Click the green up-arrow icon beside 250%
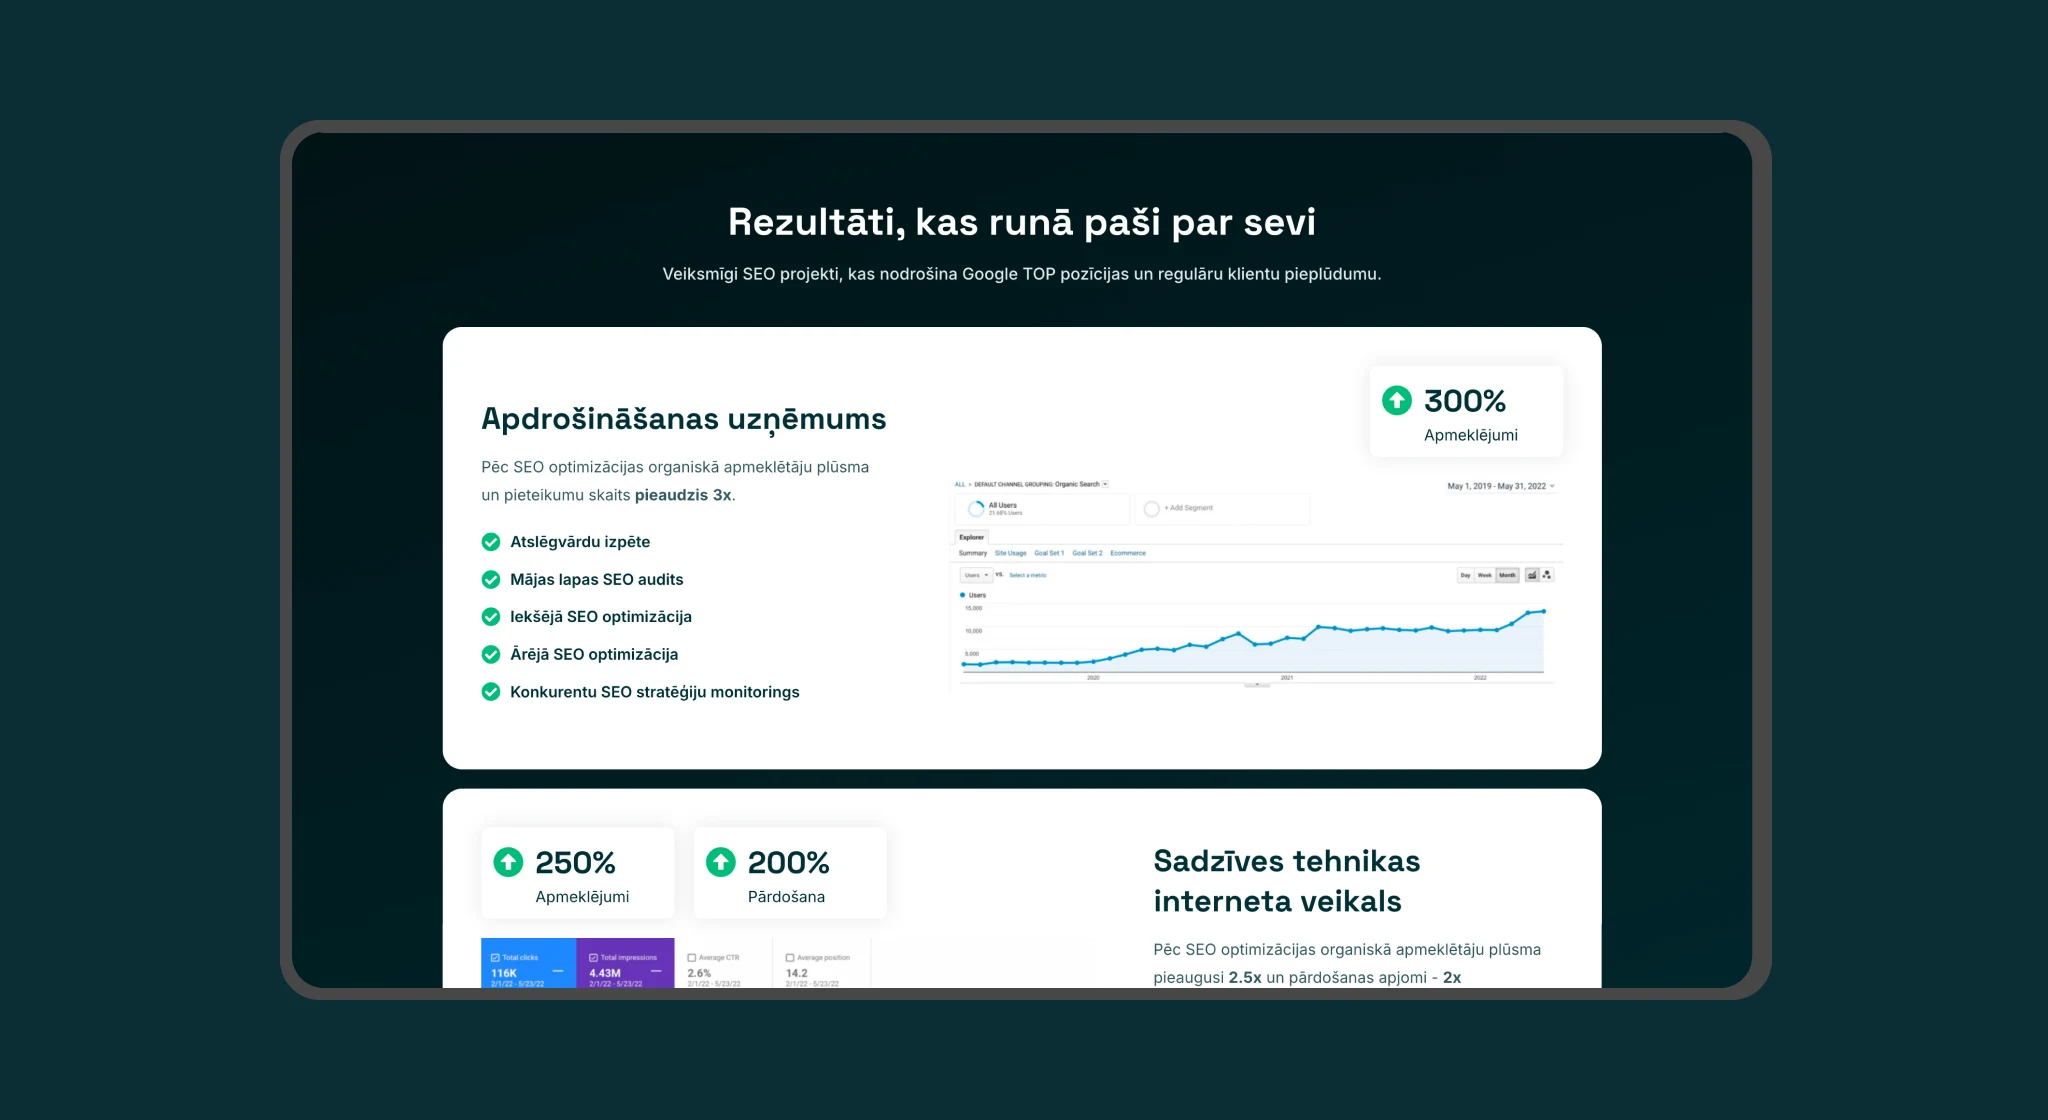Viewport: 2048px width, 1120px height. (x=508, y=861)
